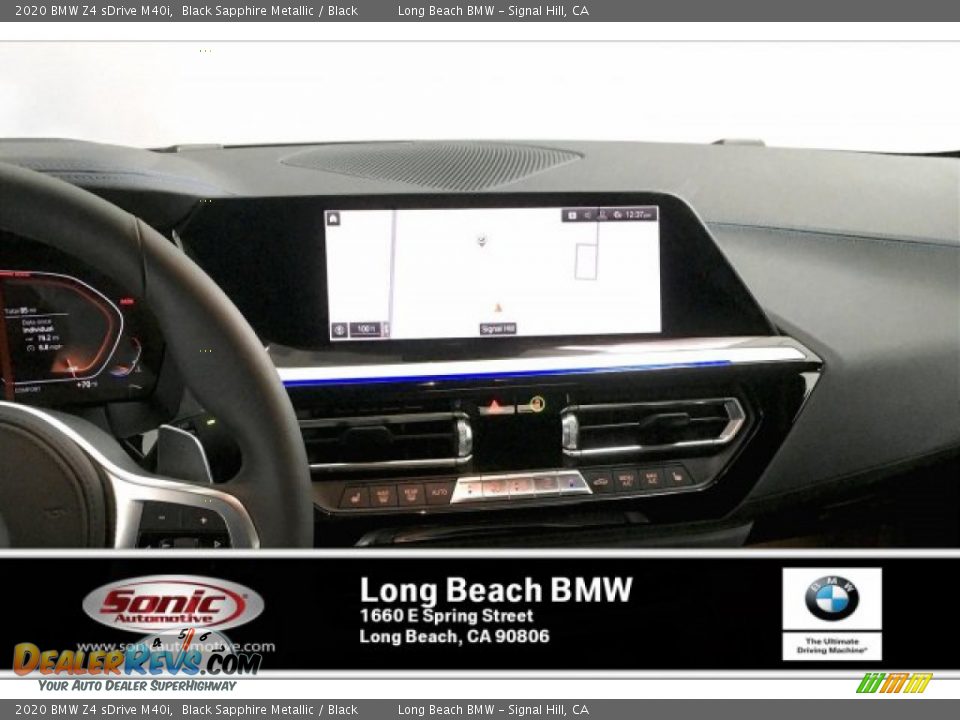
Task: Tap the speaker mute status icon
Action: coord(587,215)
